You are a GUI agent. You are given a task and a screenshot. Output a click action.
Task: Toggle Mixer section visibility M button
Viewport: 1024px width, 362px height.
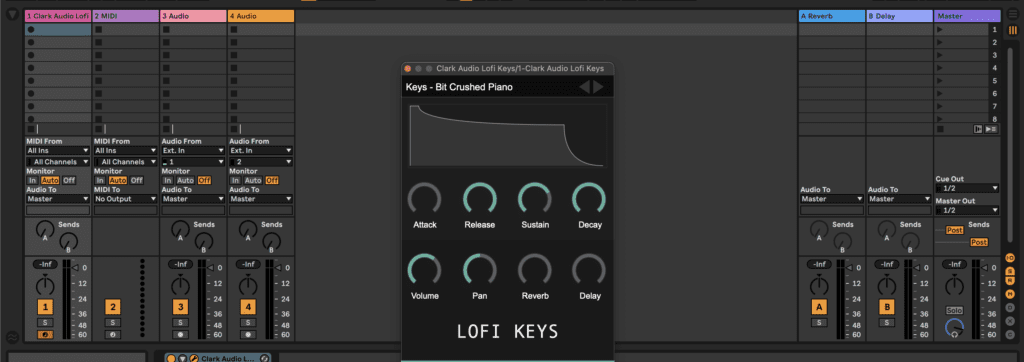coord(1010,294)
